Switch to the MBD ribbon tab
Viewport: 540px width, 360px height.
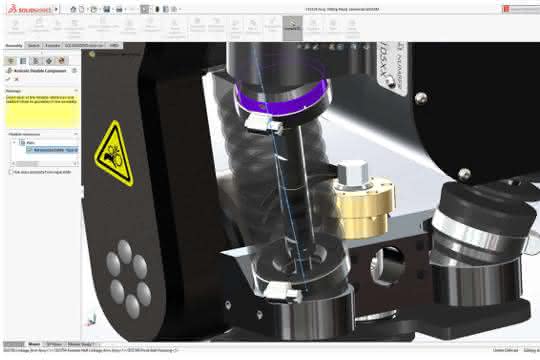[114, 45]
